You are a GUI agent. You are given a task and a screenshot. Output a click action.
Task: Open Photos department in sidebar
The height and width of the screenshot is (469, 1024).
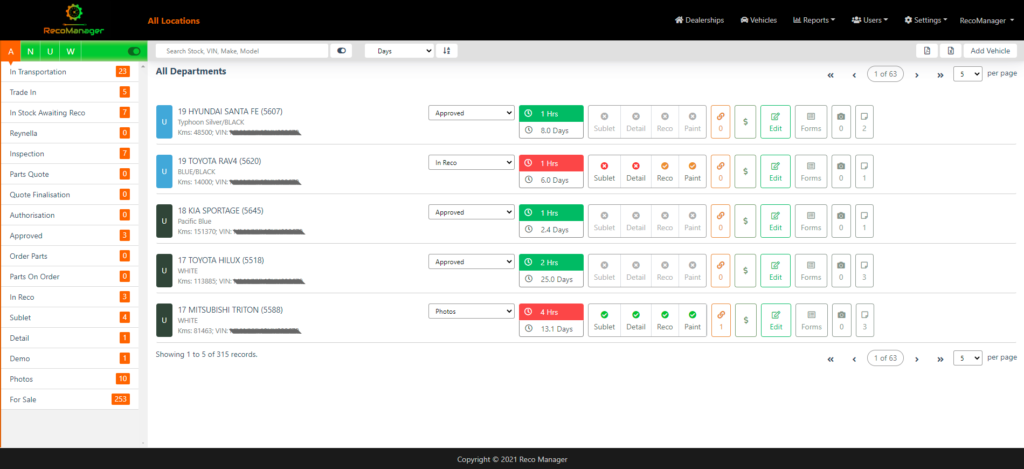click(70, 379)
